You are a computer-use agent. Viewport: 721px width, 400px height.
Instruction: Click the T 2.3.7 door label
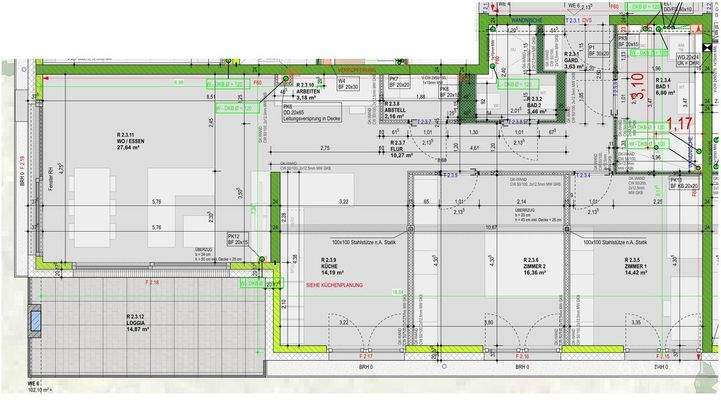pyautogui.click(x=423, y=122)
